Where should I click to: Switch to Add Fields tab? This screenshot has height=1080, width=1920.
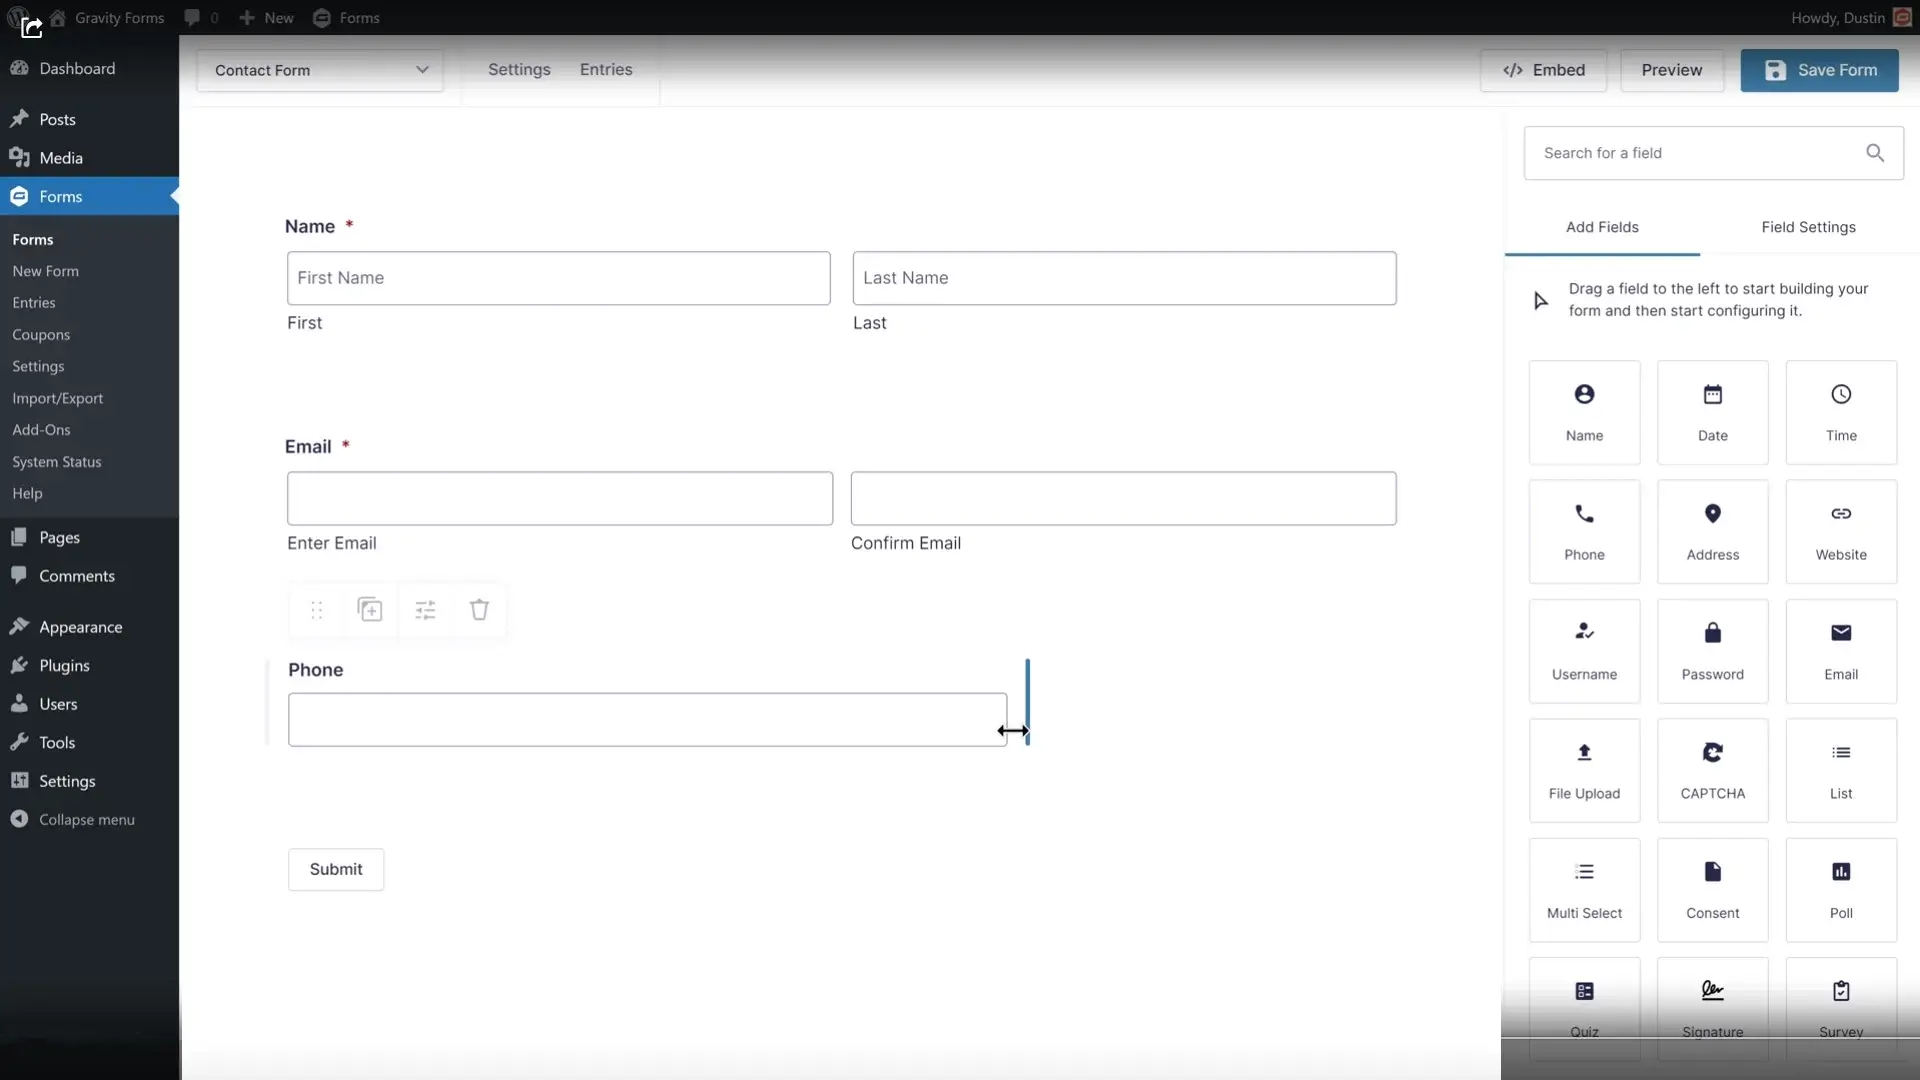pyautogui.click(x=1601, y=225)
